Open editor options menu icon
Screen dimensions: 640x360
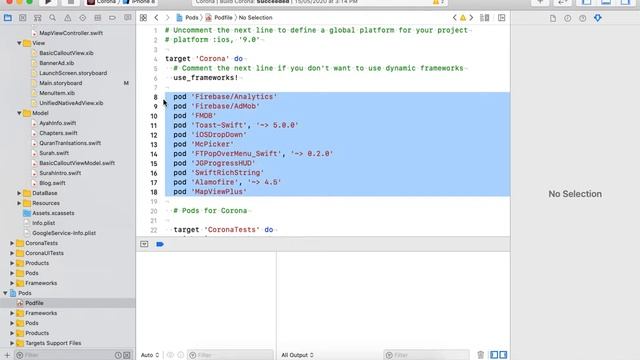pos(485,18)
